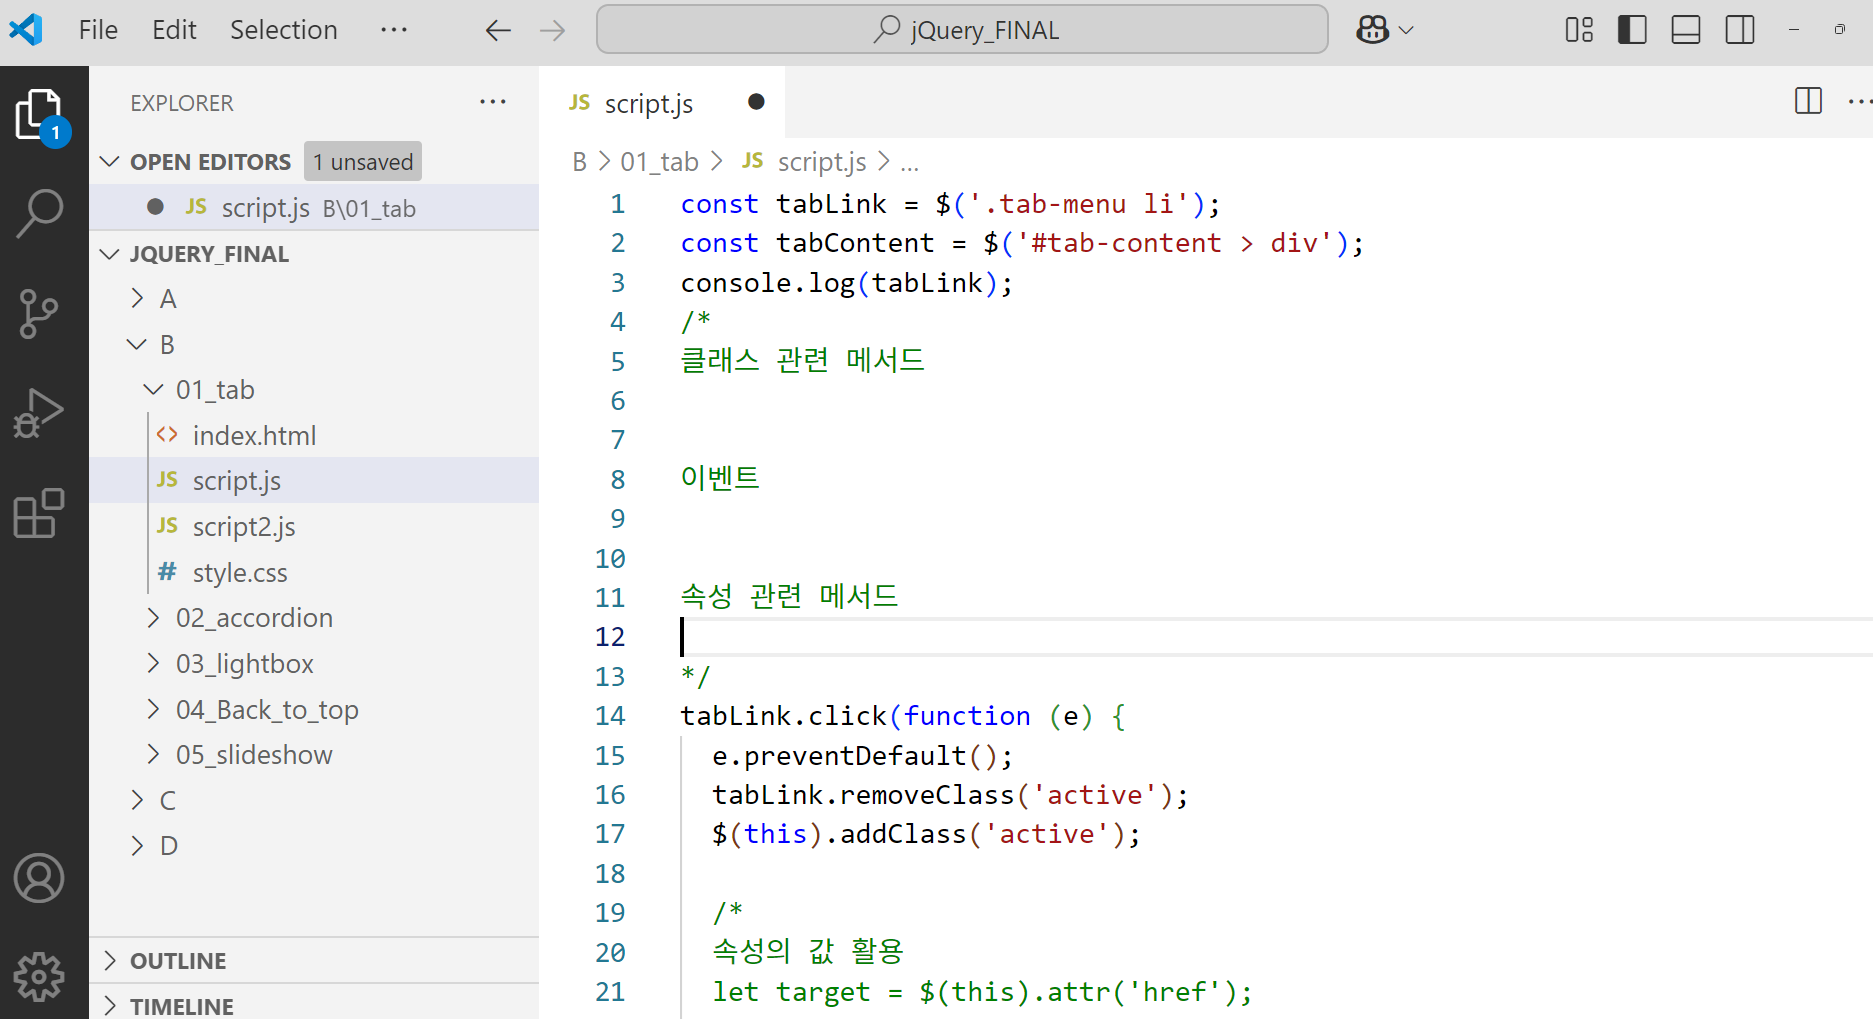Image resolution: width=1873 pixels, height=1019 pixels.
Task: Toggle the Secondary Side Bar visibility
Action: [x=1739, y=29]
